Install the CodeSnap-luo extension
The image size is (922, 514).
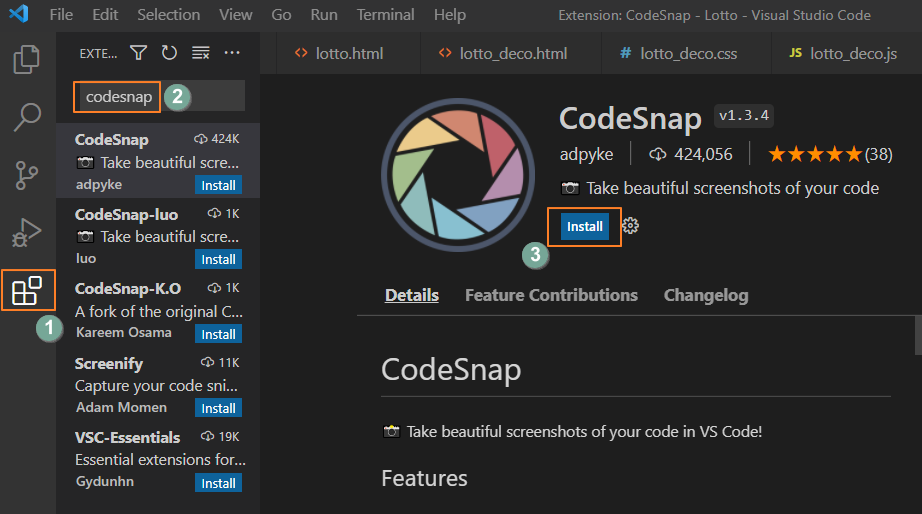click(218, 259)
